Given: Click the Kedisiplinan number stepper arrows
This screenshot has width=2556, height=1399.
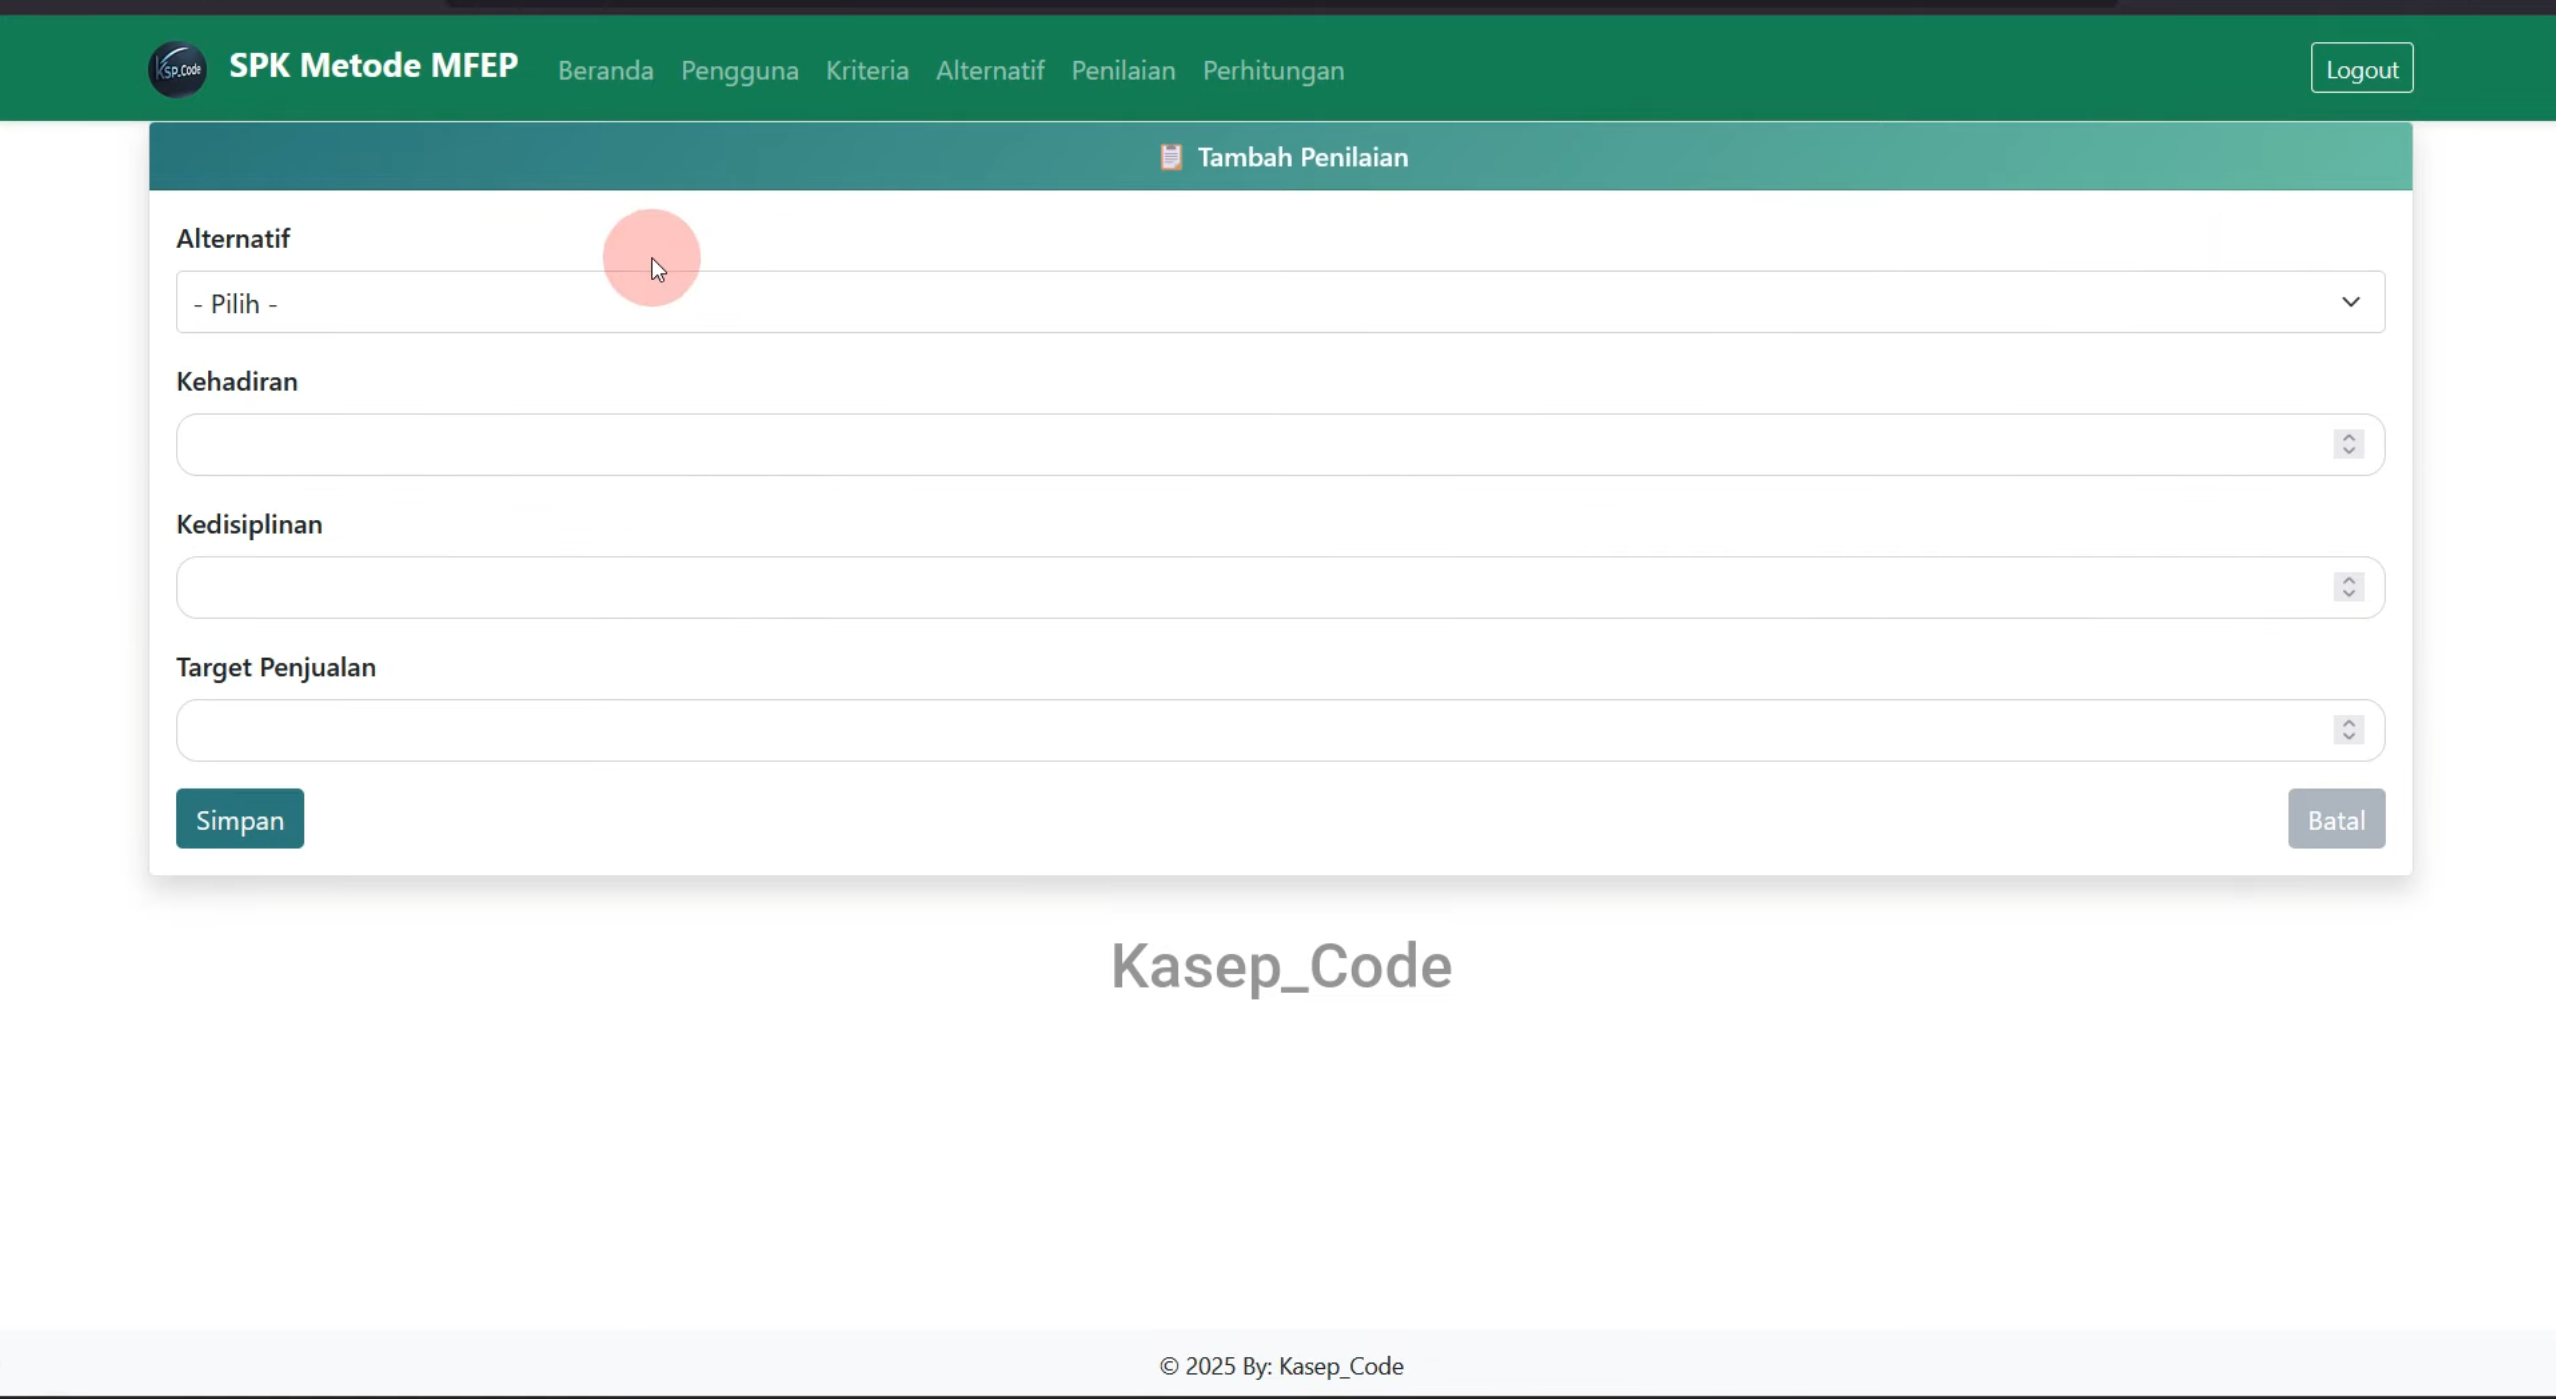Looking at the screenshot, I should [x=2349, y=587].
